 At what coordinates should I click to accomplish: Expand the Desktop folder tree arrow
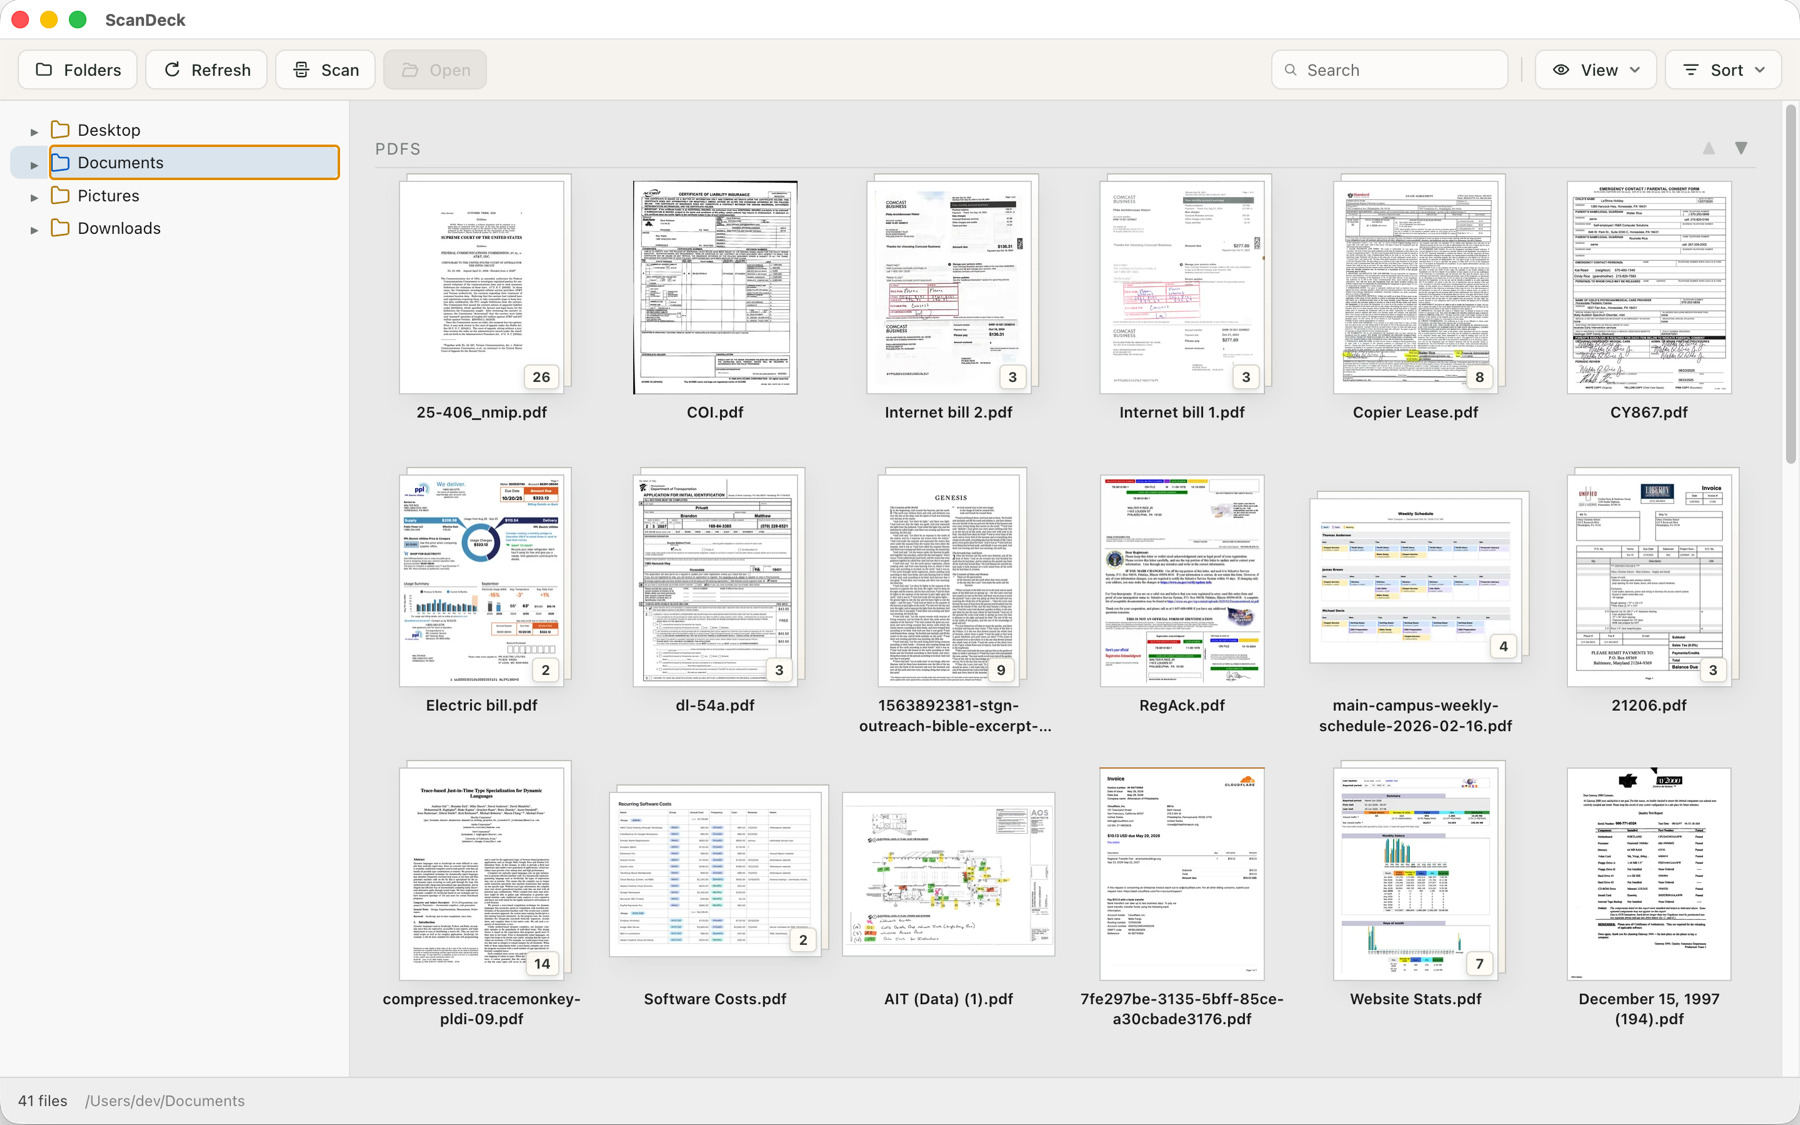point(34,131)
